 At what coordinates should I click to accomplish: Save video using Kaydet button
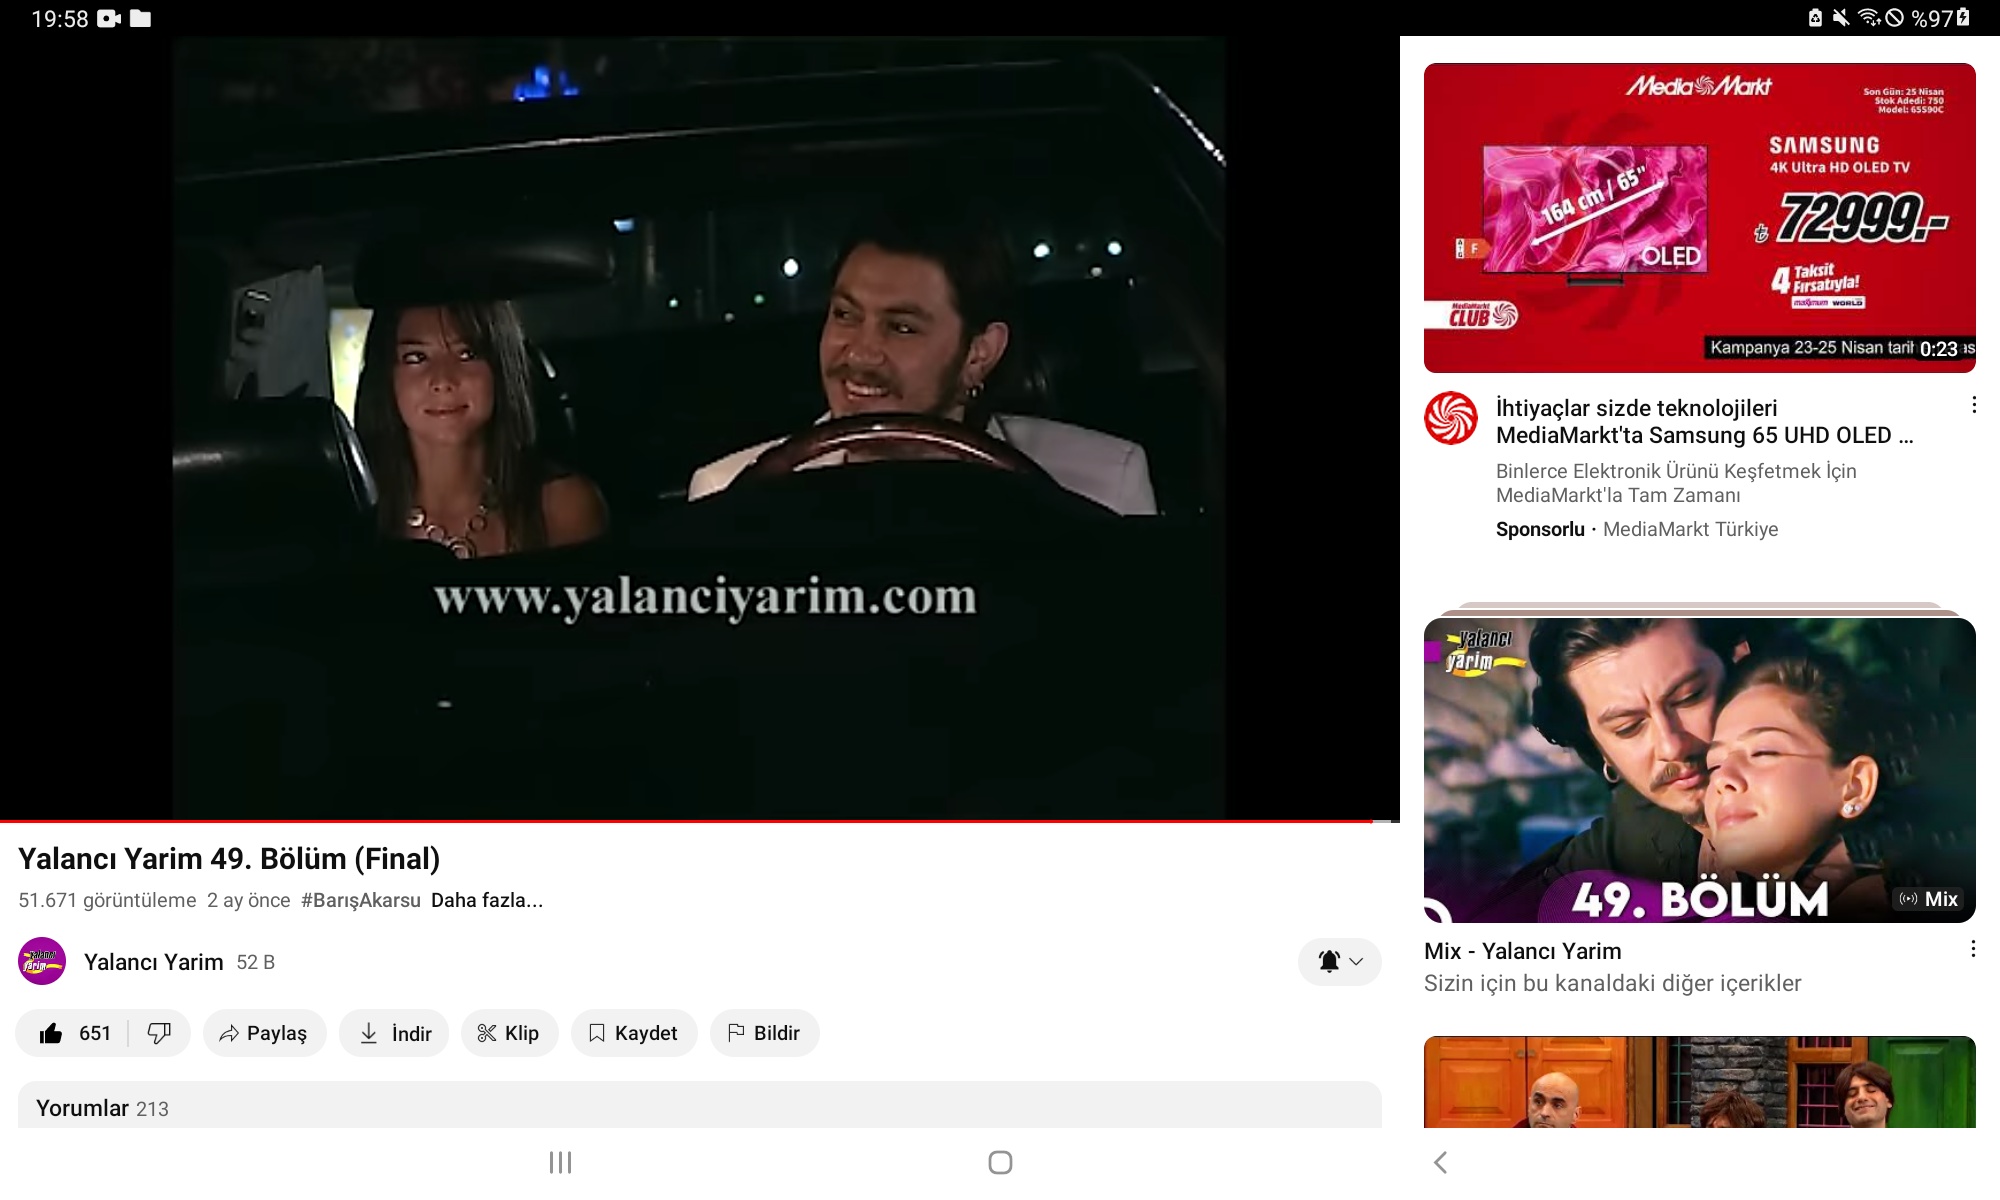pyautogui.click(x=634, y=1033)
